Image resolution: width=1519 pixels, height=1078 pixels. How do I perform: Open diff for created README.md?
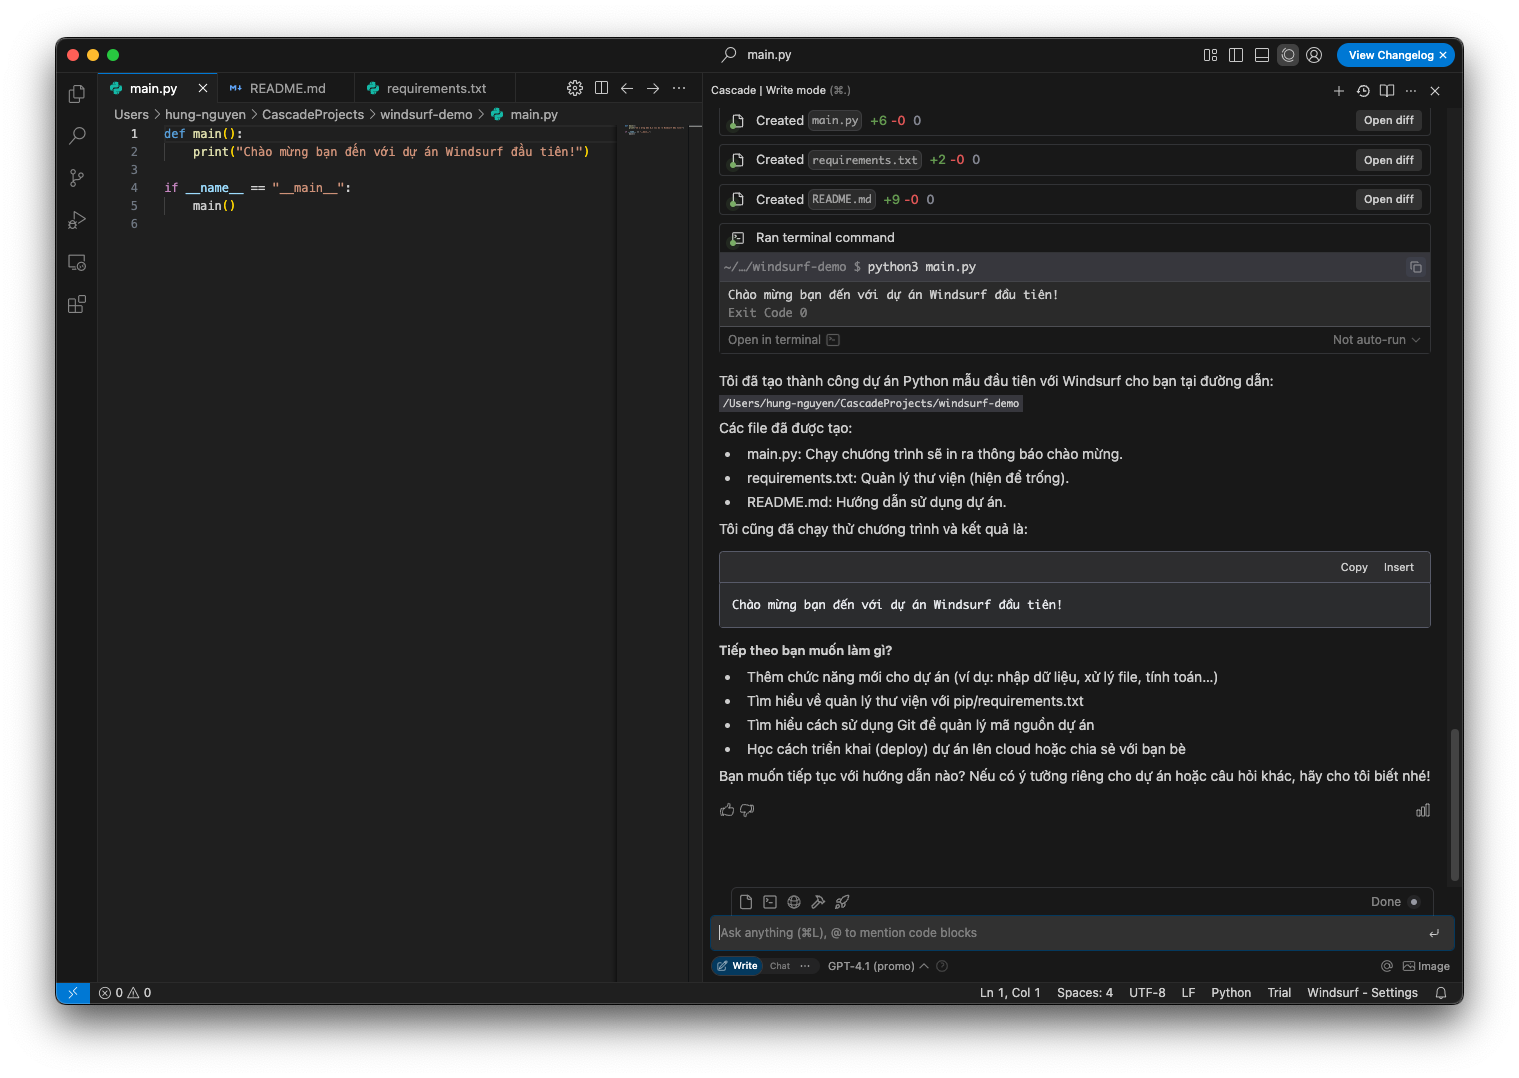(1388, 199)
